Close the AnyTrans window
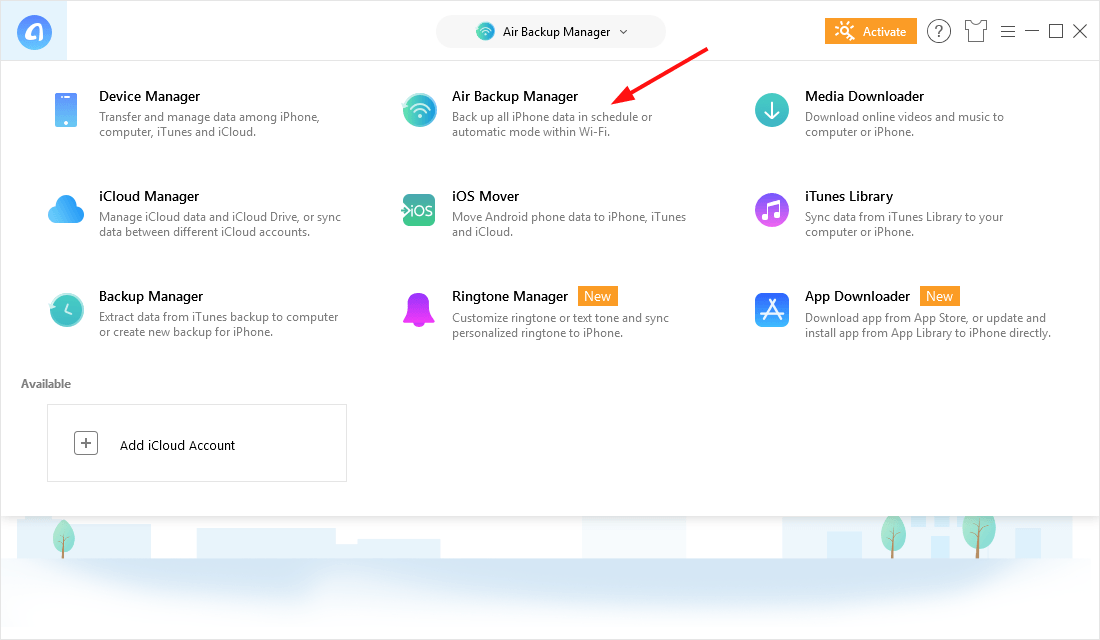 (x=1080, y=31)
